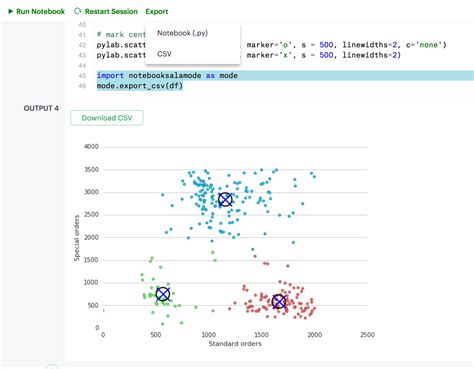The width and height of the screenshot is (474, 369).
Task: Click the red cluster centroid marker
Action: click(279, 302)
